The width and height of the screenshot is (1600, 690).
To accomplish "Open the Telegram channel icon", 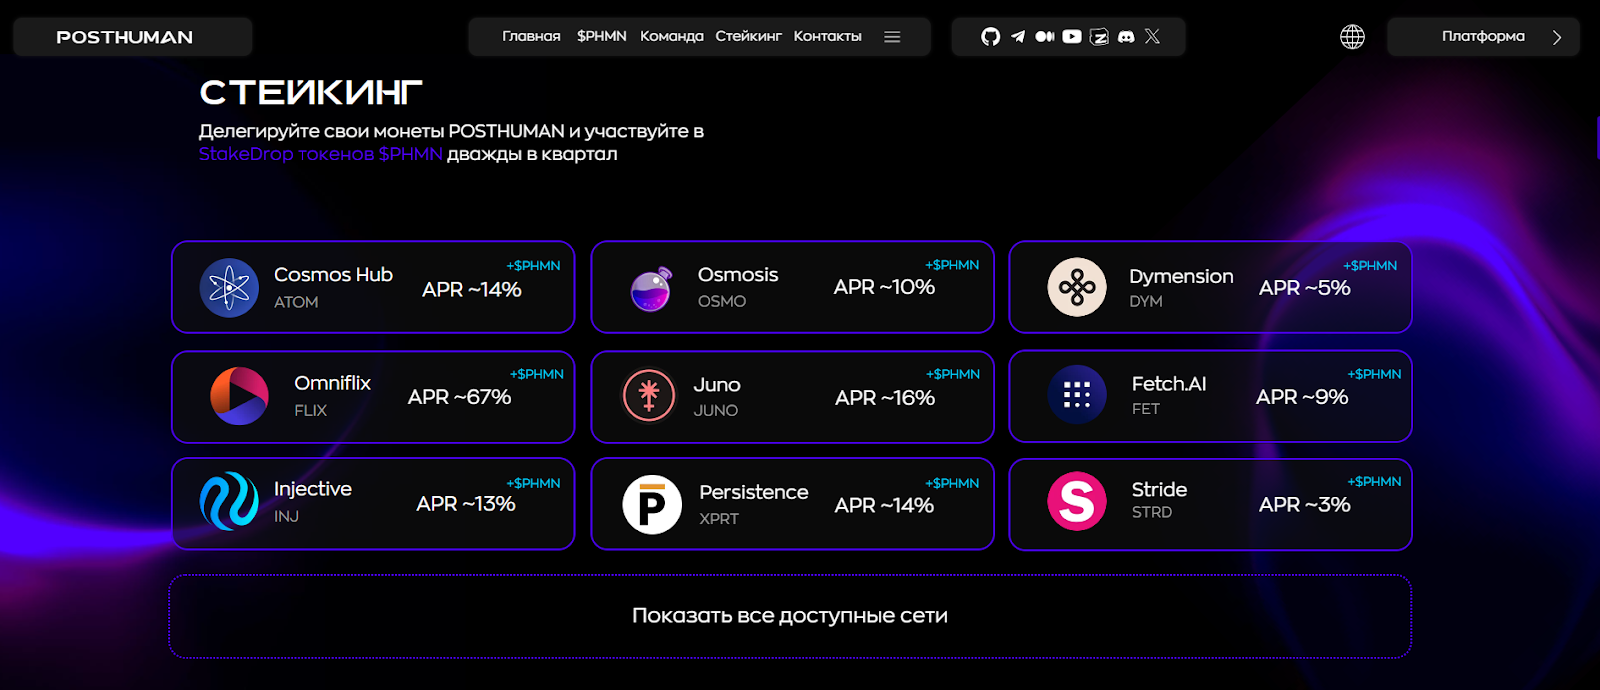I will click(x=1018, y=36).
